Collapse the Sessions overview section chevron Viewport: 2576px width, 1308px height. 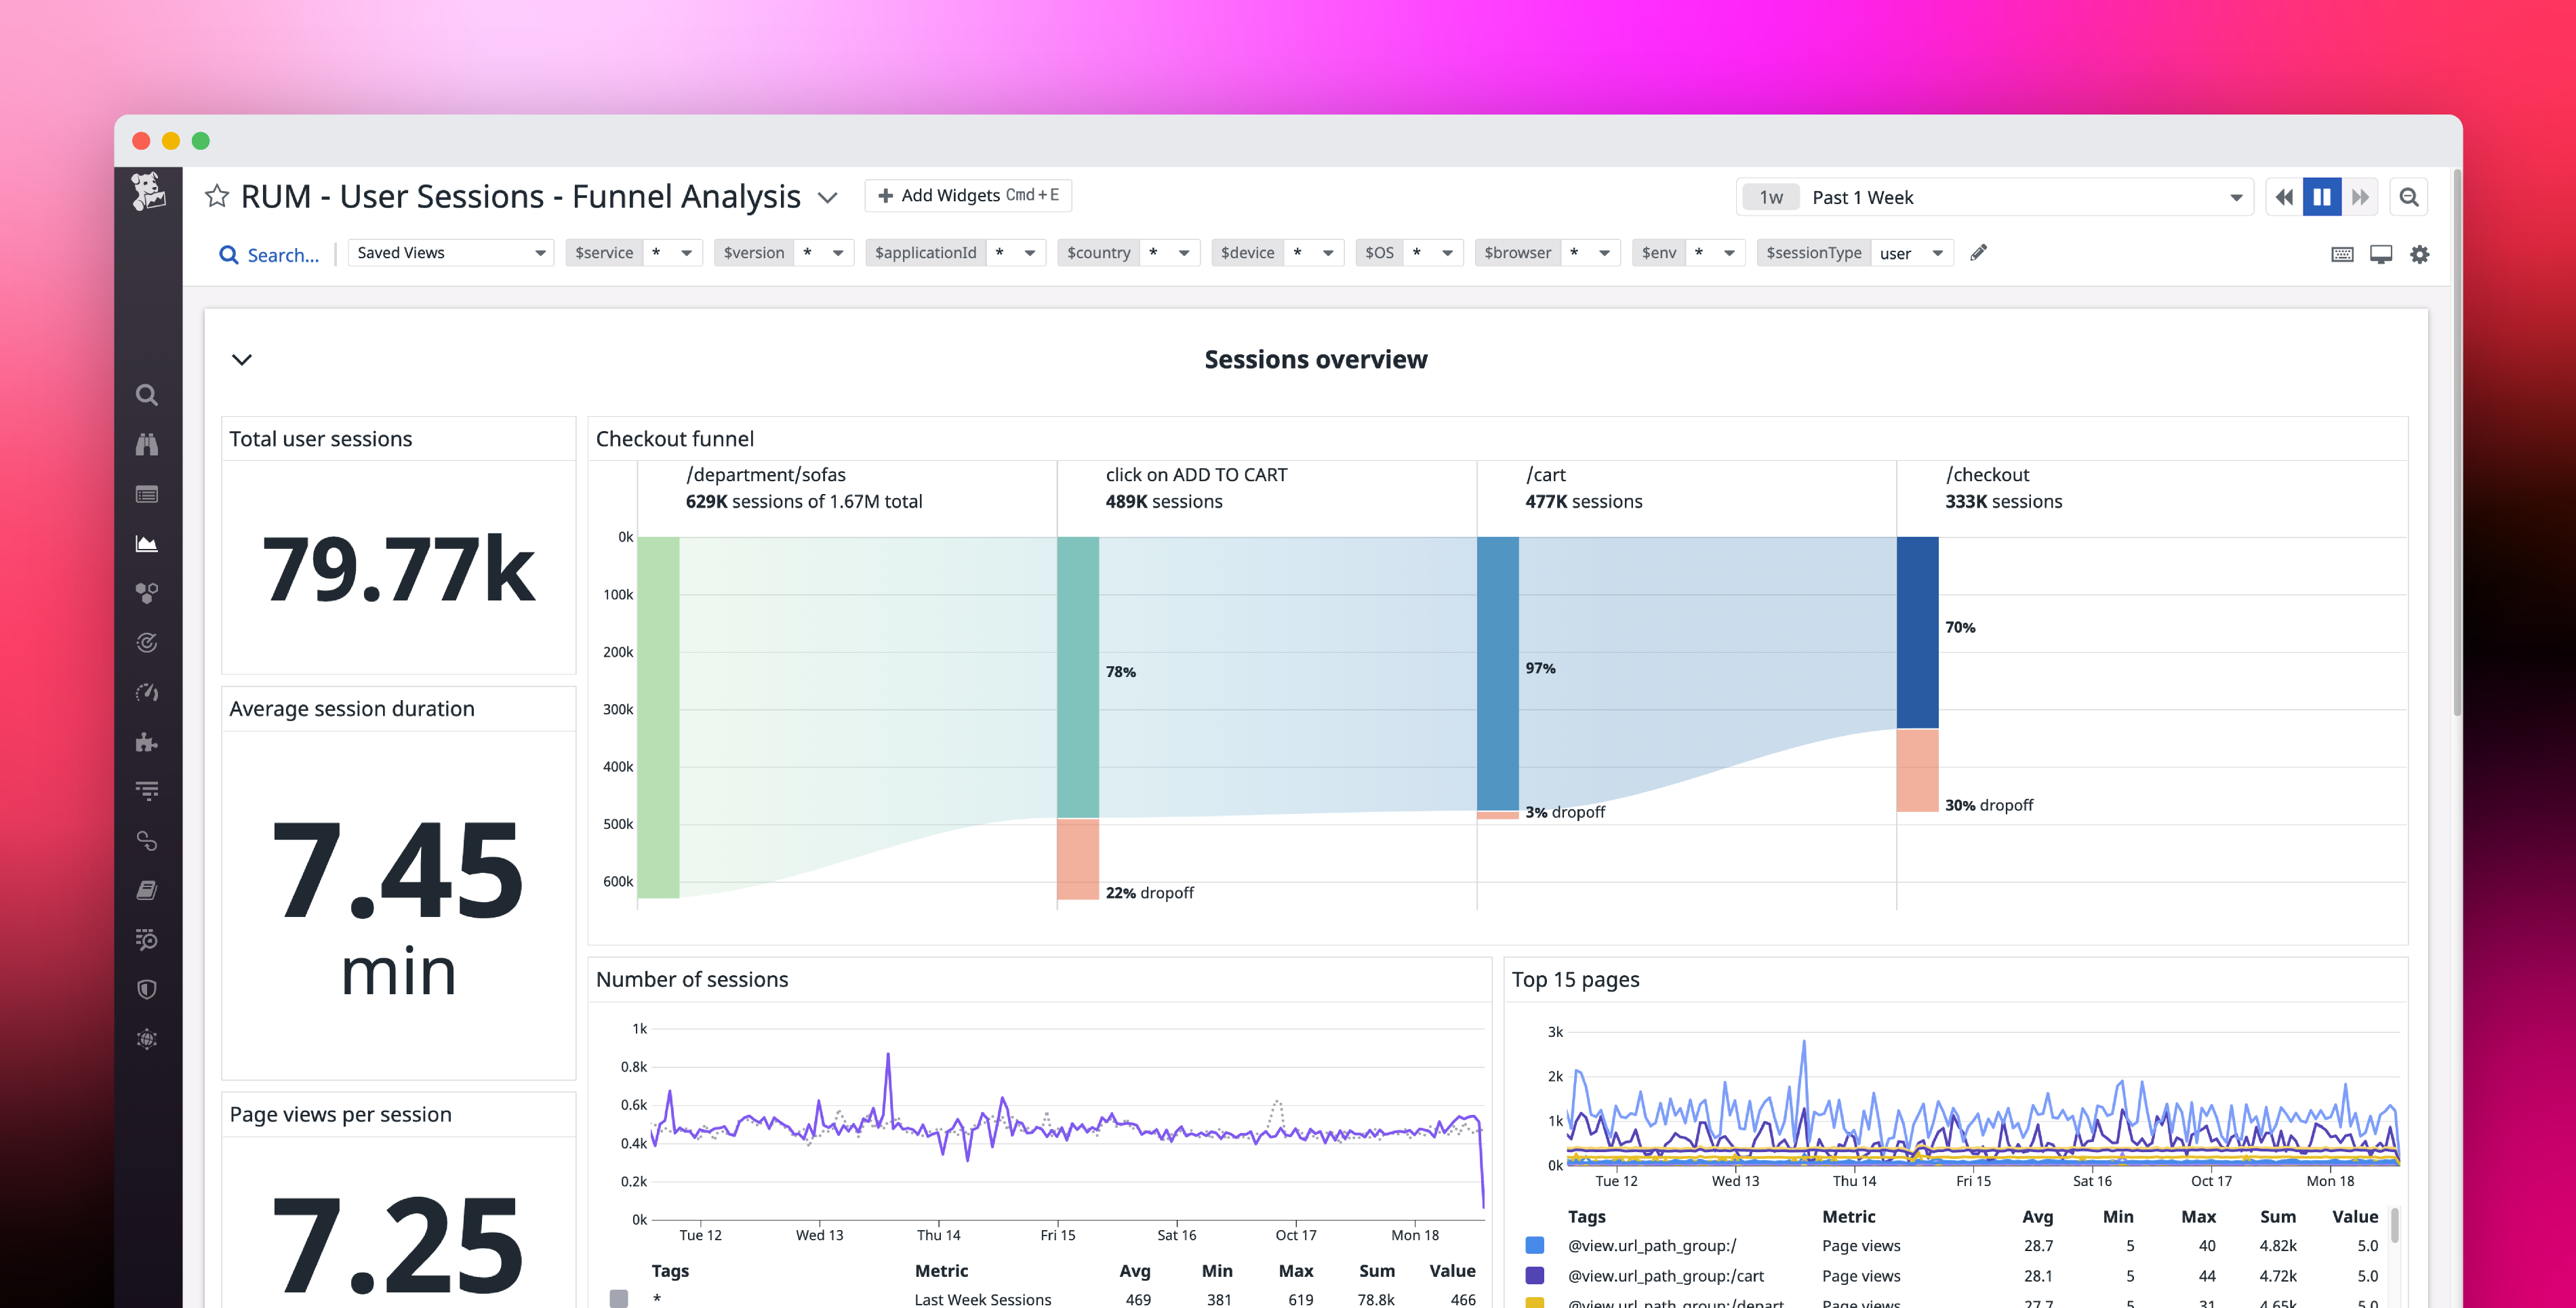point(241,359)
